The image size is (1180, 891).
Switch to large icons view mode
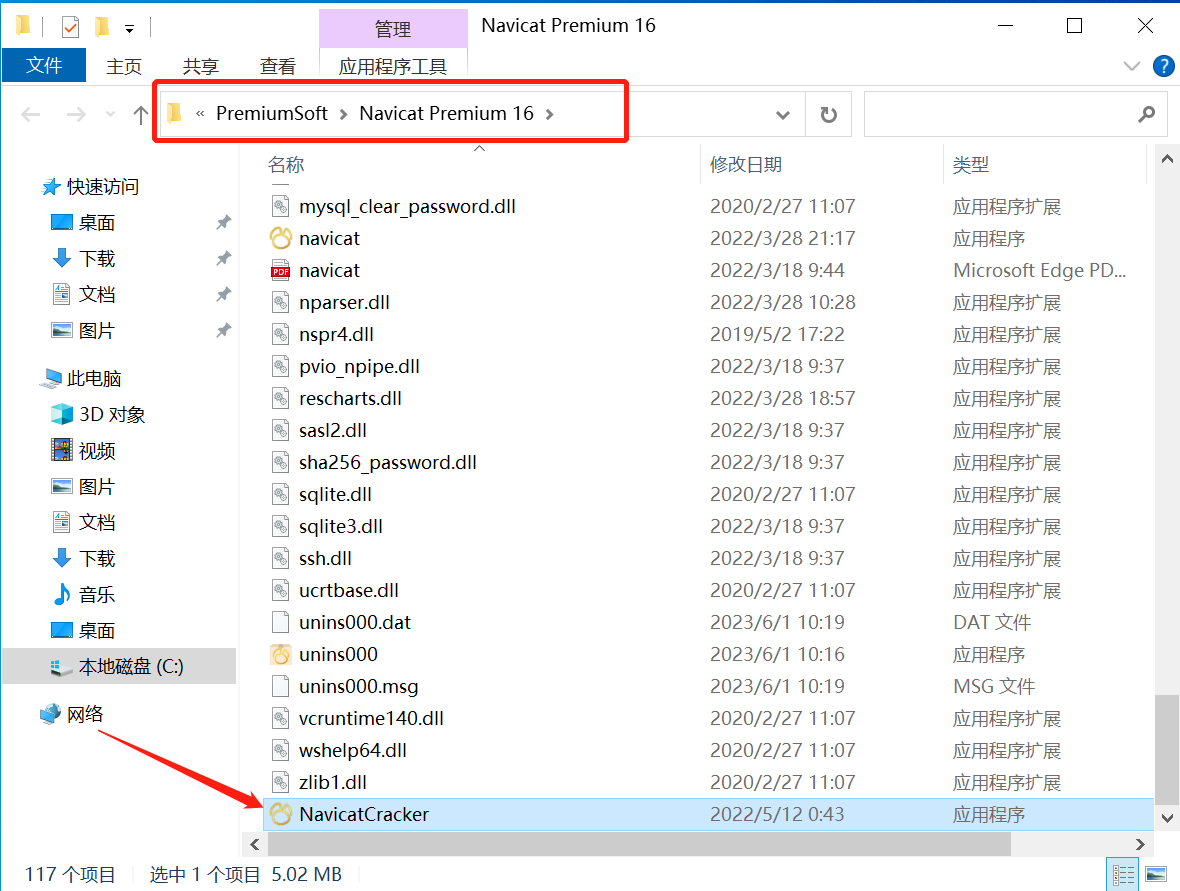pos(1156,874)
